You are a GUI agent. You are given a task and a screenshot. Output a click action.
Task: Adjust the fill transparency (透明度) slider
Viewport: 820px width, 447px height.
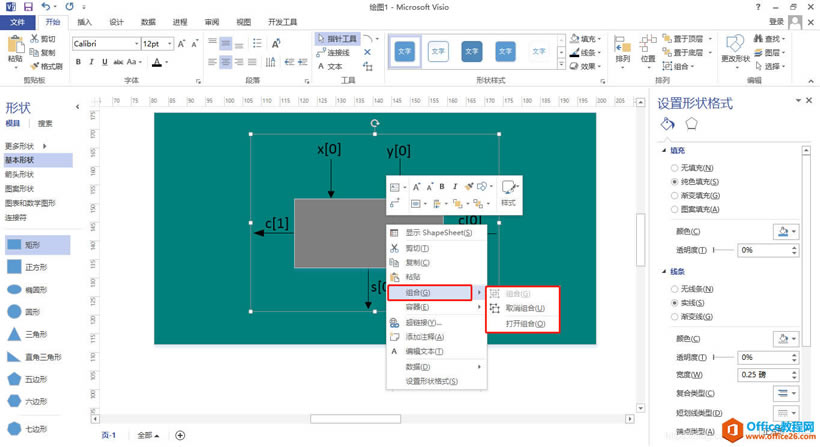(724, 250)
